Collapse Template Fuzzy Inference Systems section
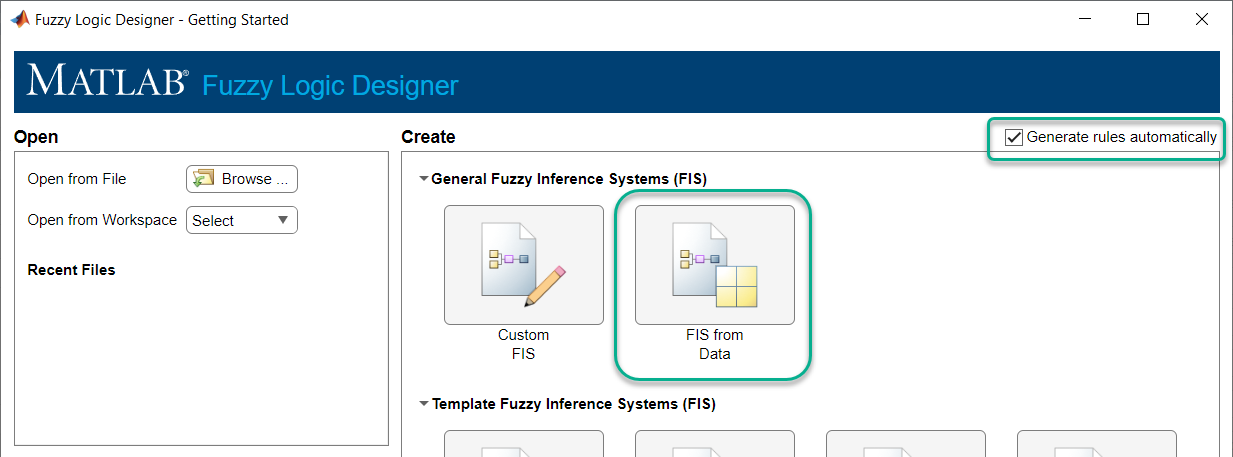This screenshot has width=1233, height=457. (424, 404)
